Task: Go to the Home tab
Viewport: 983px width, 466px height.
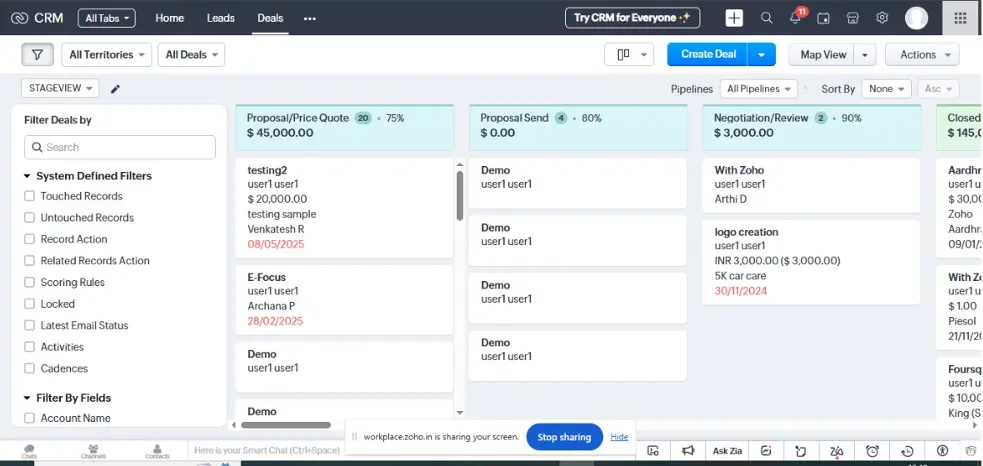Action: [x=169, y=18]
